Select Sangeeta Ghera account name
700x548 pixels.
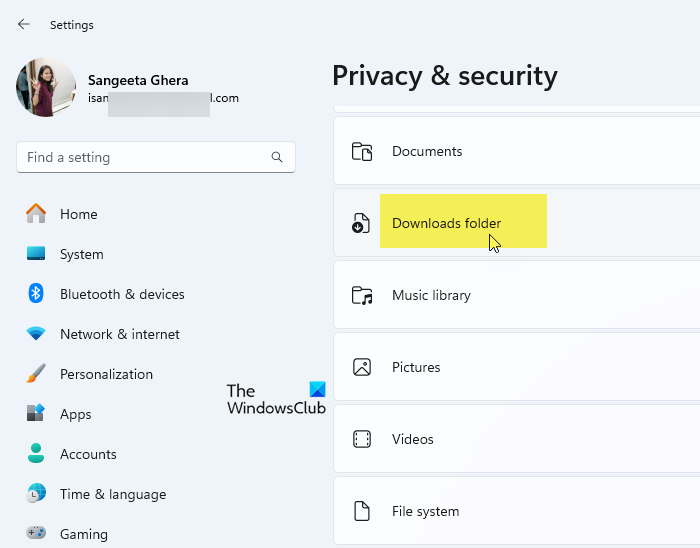(x=138, y=79)
